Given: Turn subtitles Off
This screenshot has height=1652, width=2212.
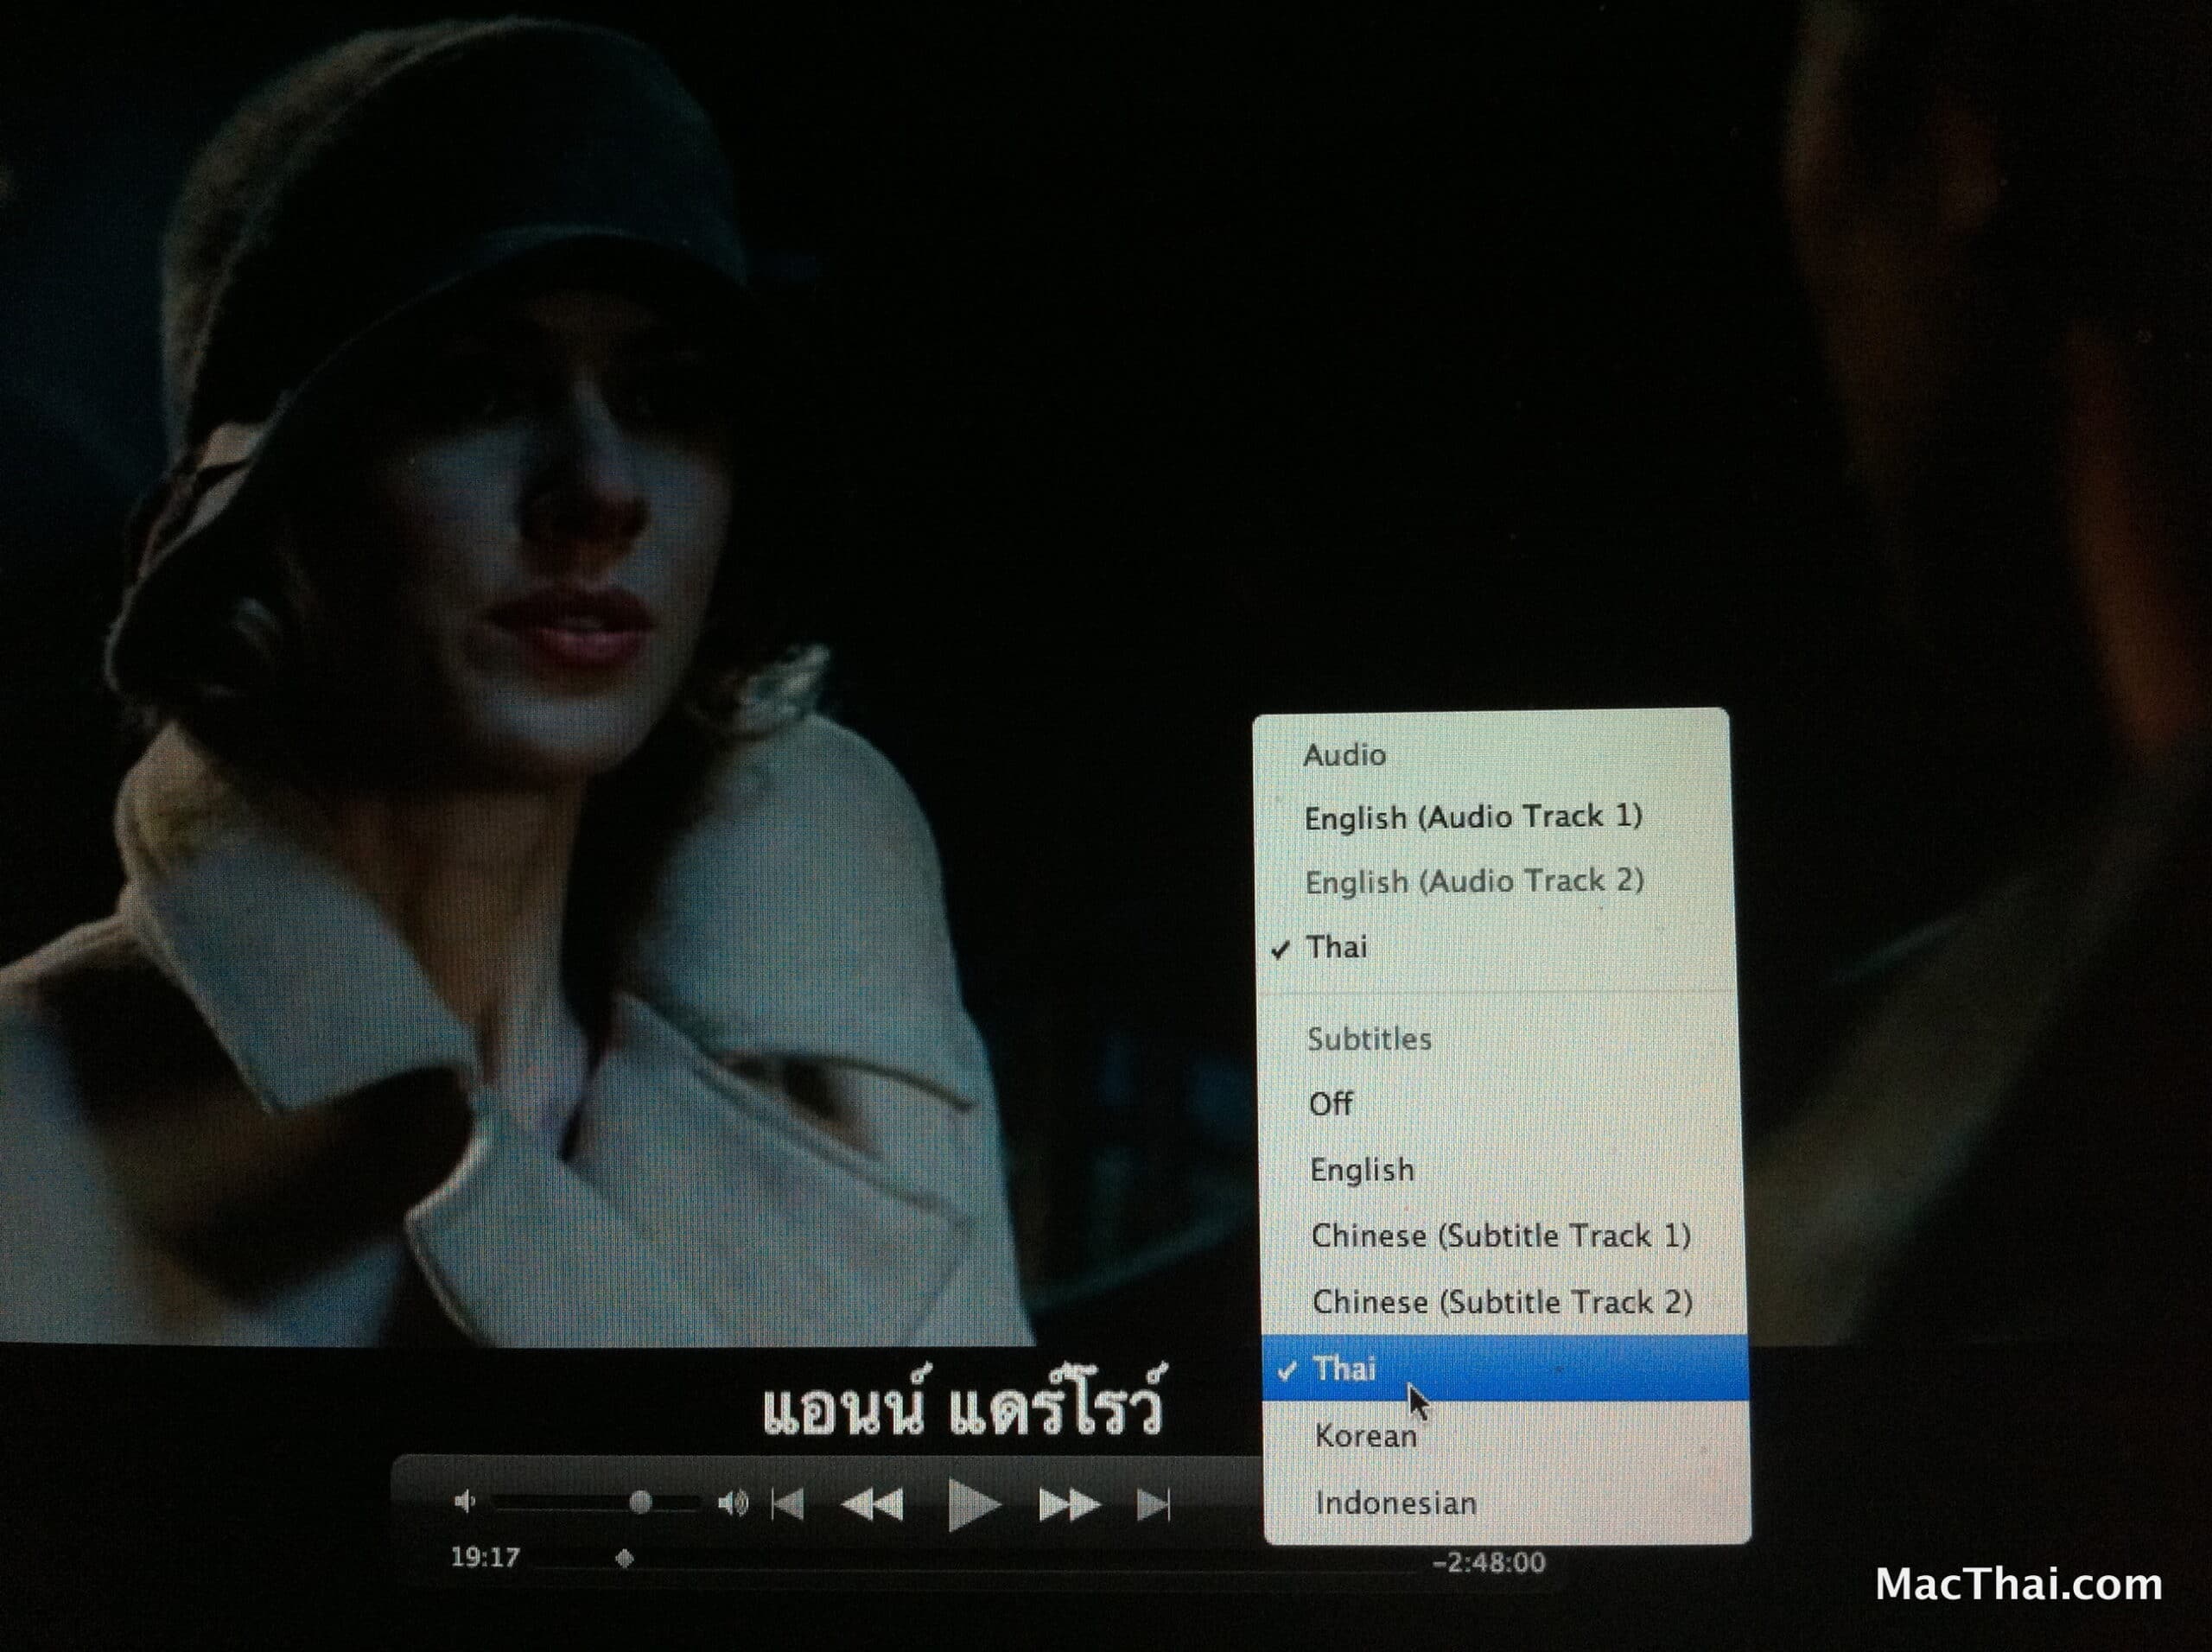Looking at the screenshot, I should (1499, 1104).
